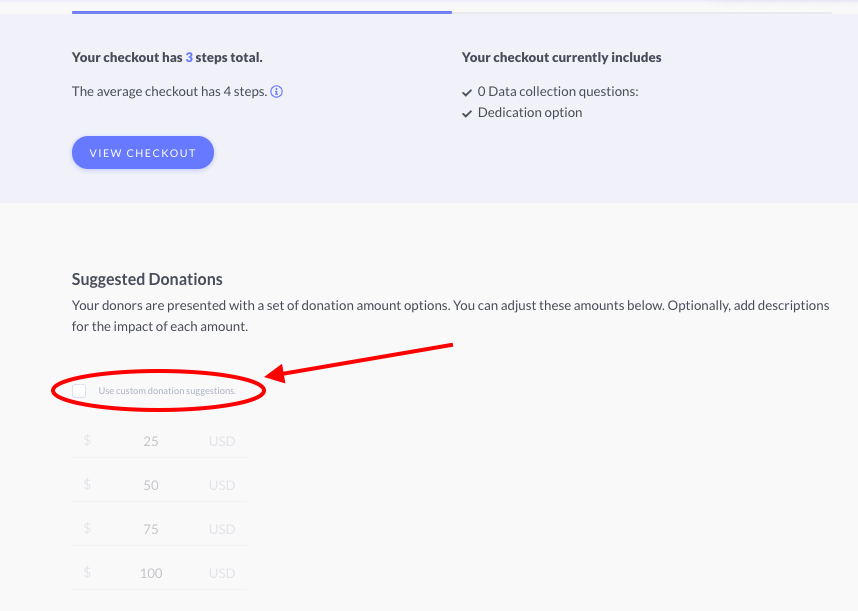Click the dollar sign in the 25 amount row

pyautogui.click(x=87, y=440)
